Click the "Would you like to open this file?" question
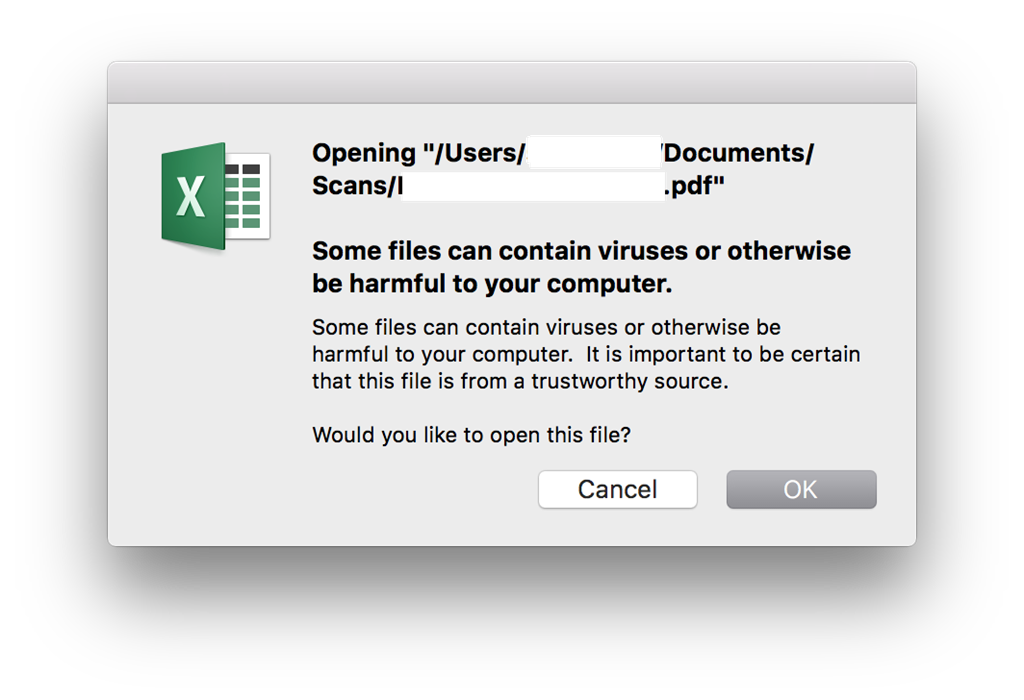Screen dimensions: 1024x700 pyautogui.click(x=472, y=435)
